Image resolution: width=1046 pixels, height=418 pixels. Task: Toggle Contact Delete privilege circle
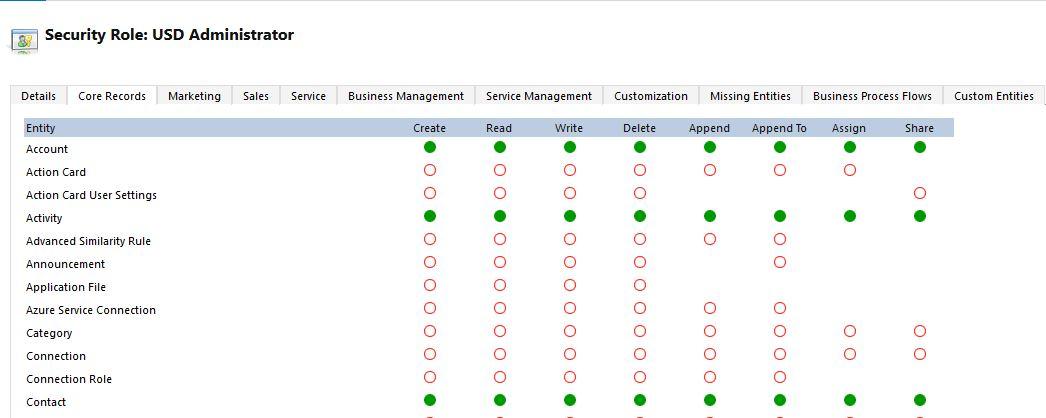[x=640, y=400]
